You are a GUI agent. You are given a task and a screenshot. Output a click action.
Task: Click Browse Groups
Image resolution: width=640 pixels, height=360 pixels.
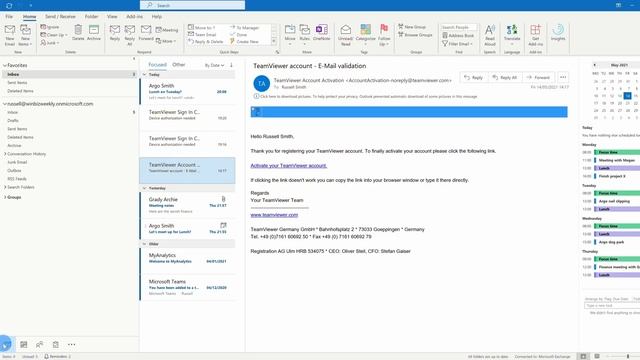[x=415, y=35]
